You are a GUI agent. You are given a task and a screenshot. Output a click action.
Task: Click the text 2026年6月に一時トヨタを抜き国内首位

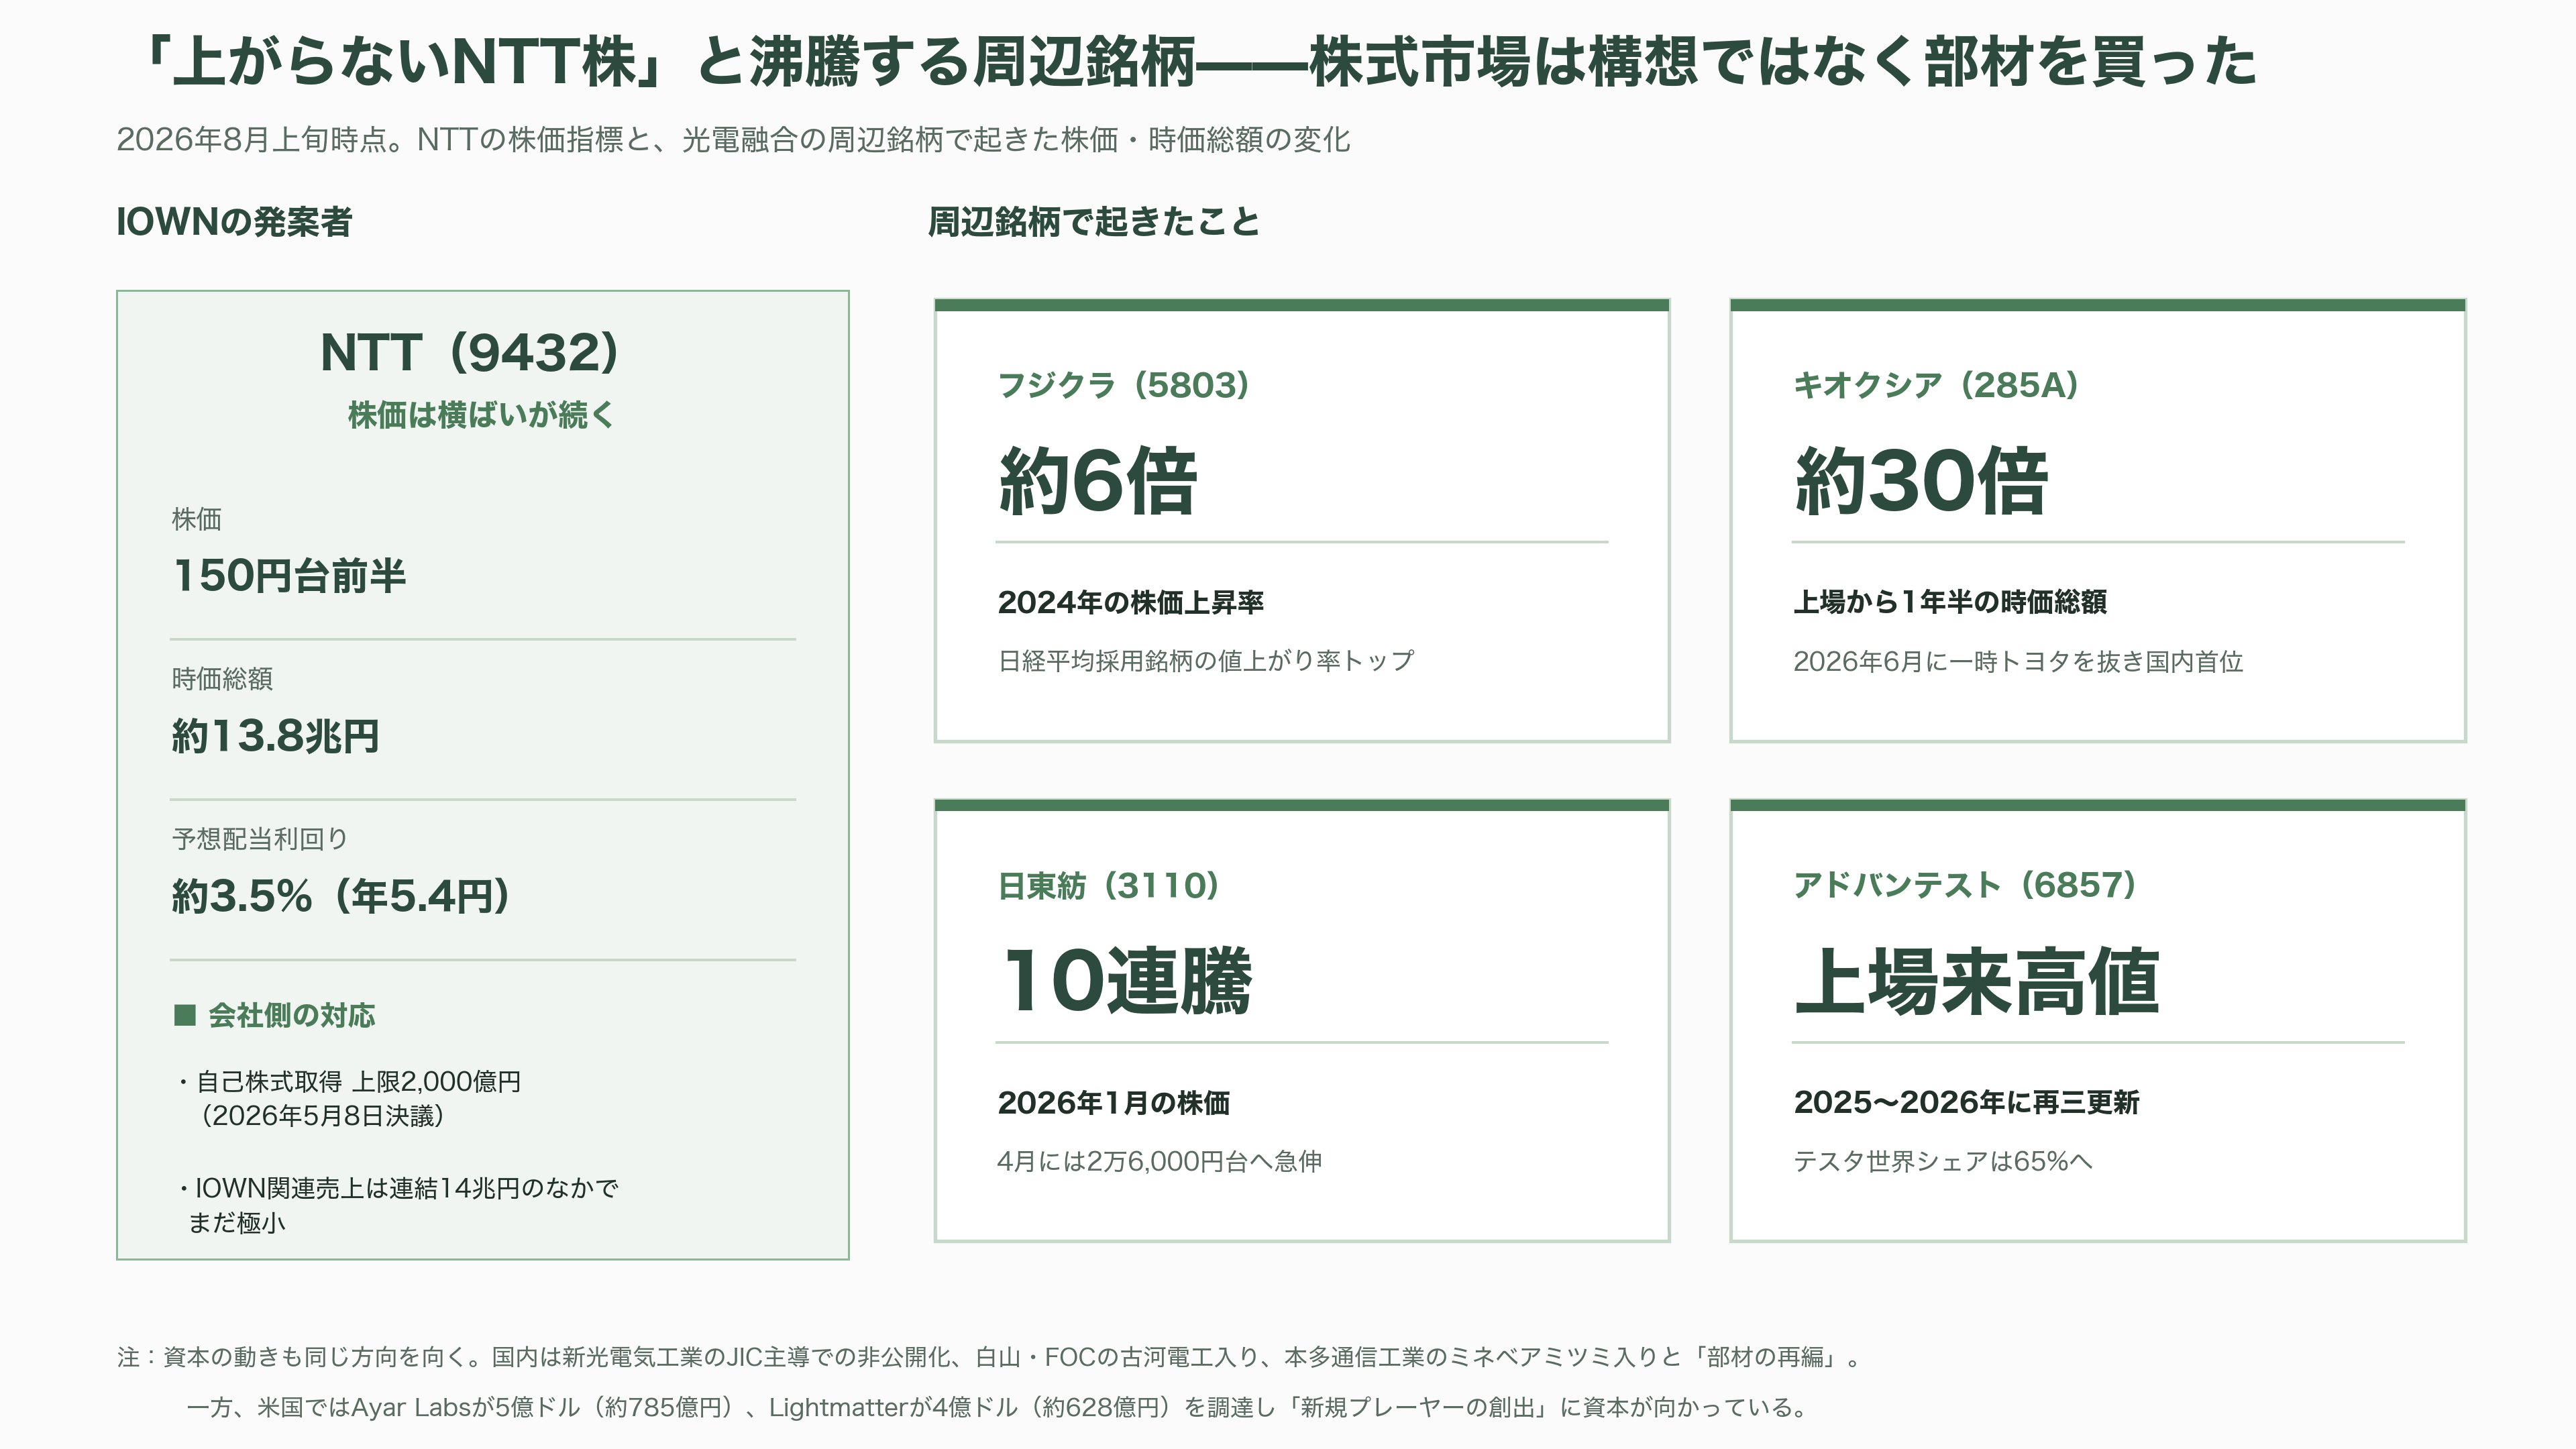click(x=2018, y=661)
